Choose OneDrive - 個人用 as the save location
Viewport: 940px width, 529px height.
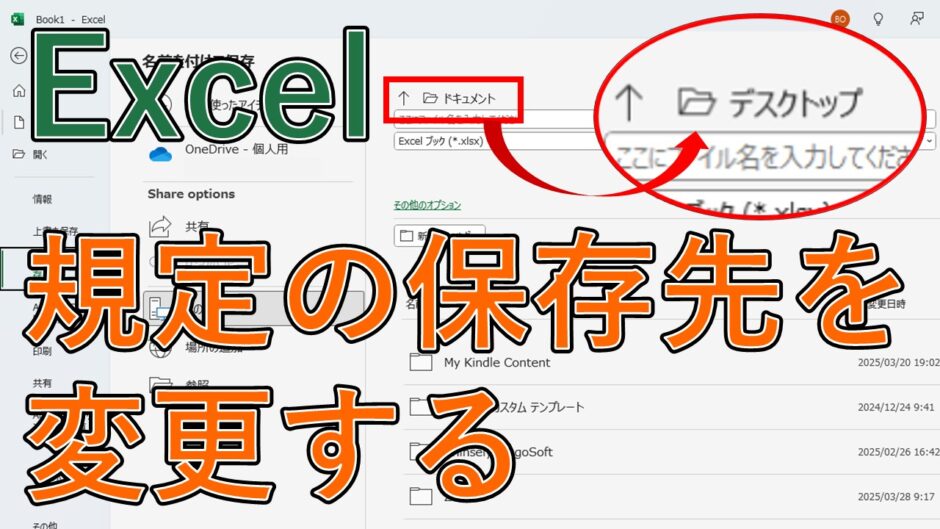coord(236,149)
